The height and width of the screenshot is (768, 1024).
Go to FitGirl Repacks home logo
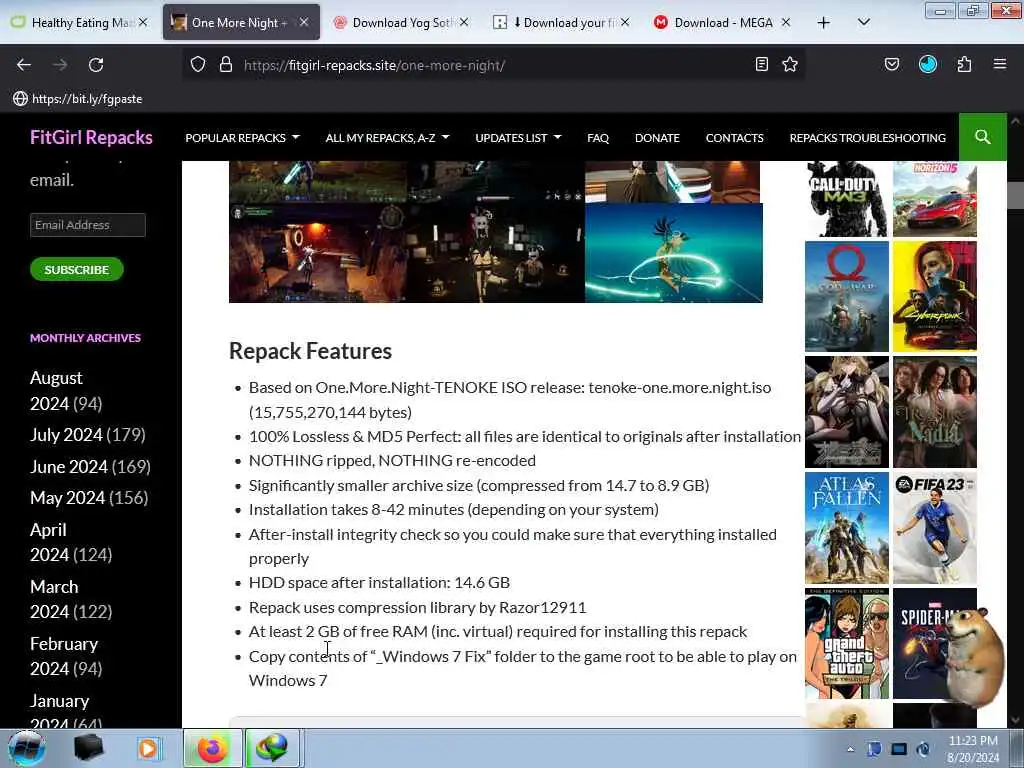91,137
